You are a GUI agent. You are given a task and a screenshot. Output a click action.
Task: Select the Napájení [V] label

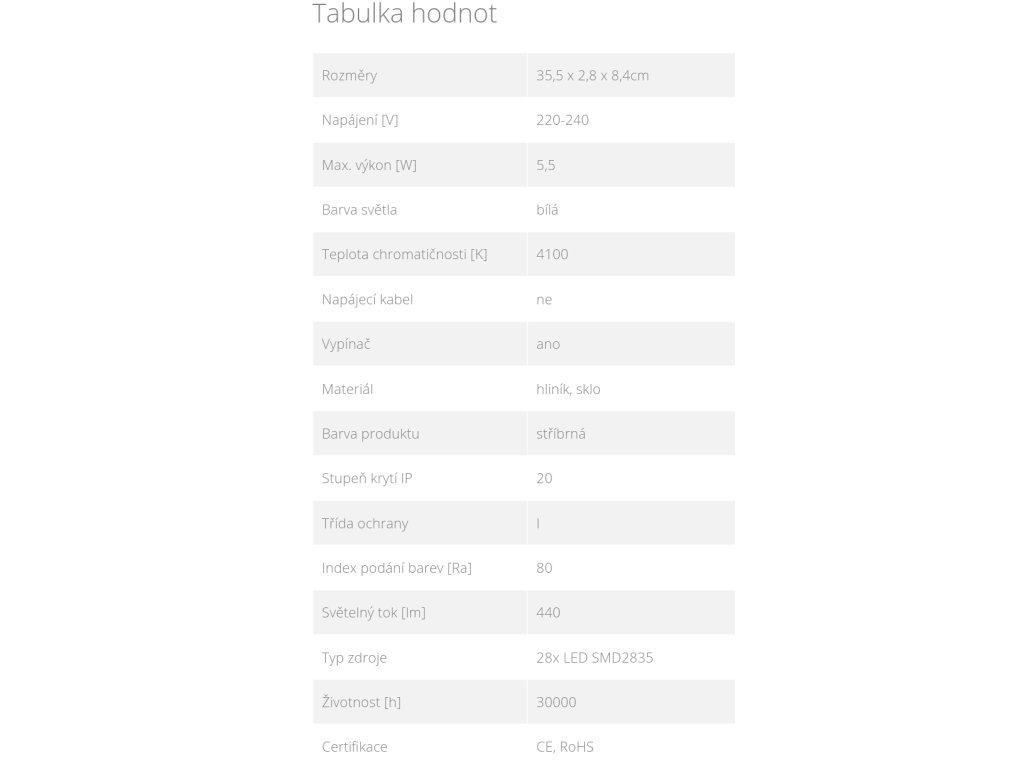360,120
